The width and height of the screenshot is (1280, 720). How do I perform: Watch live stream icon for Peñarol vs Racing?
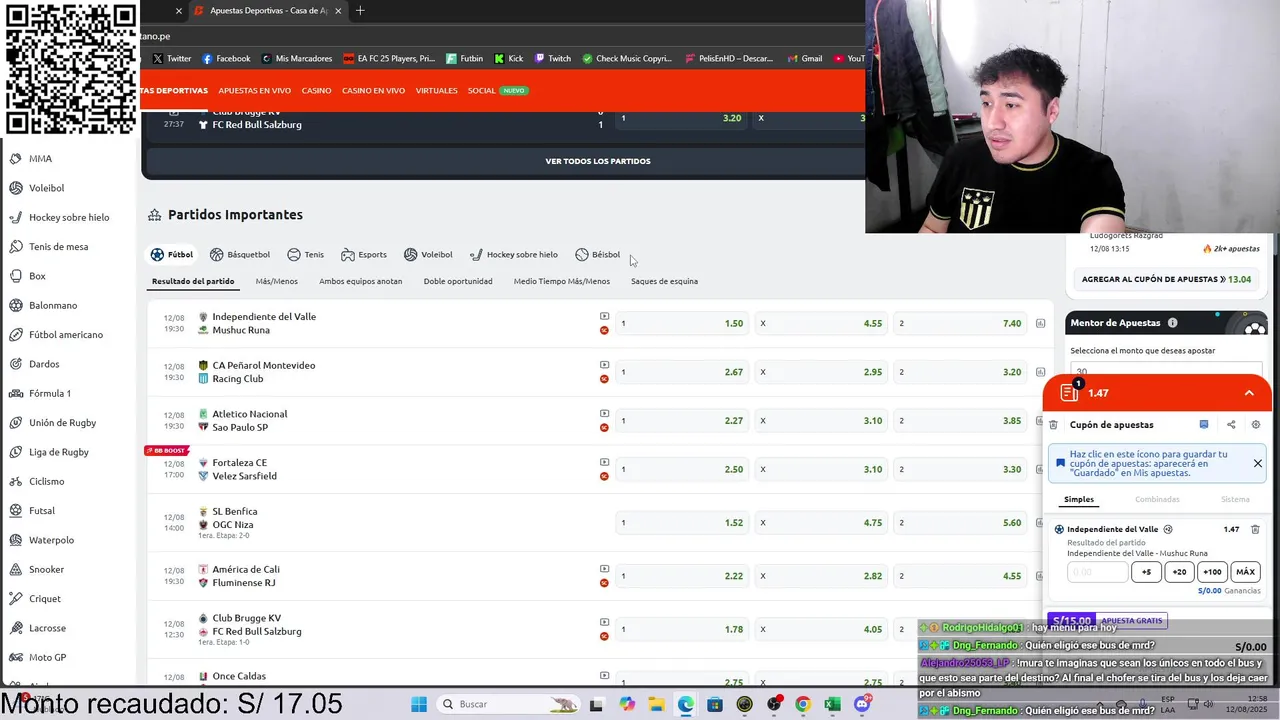point(604,365)
